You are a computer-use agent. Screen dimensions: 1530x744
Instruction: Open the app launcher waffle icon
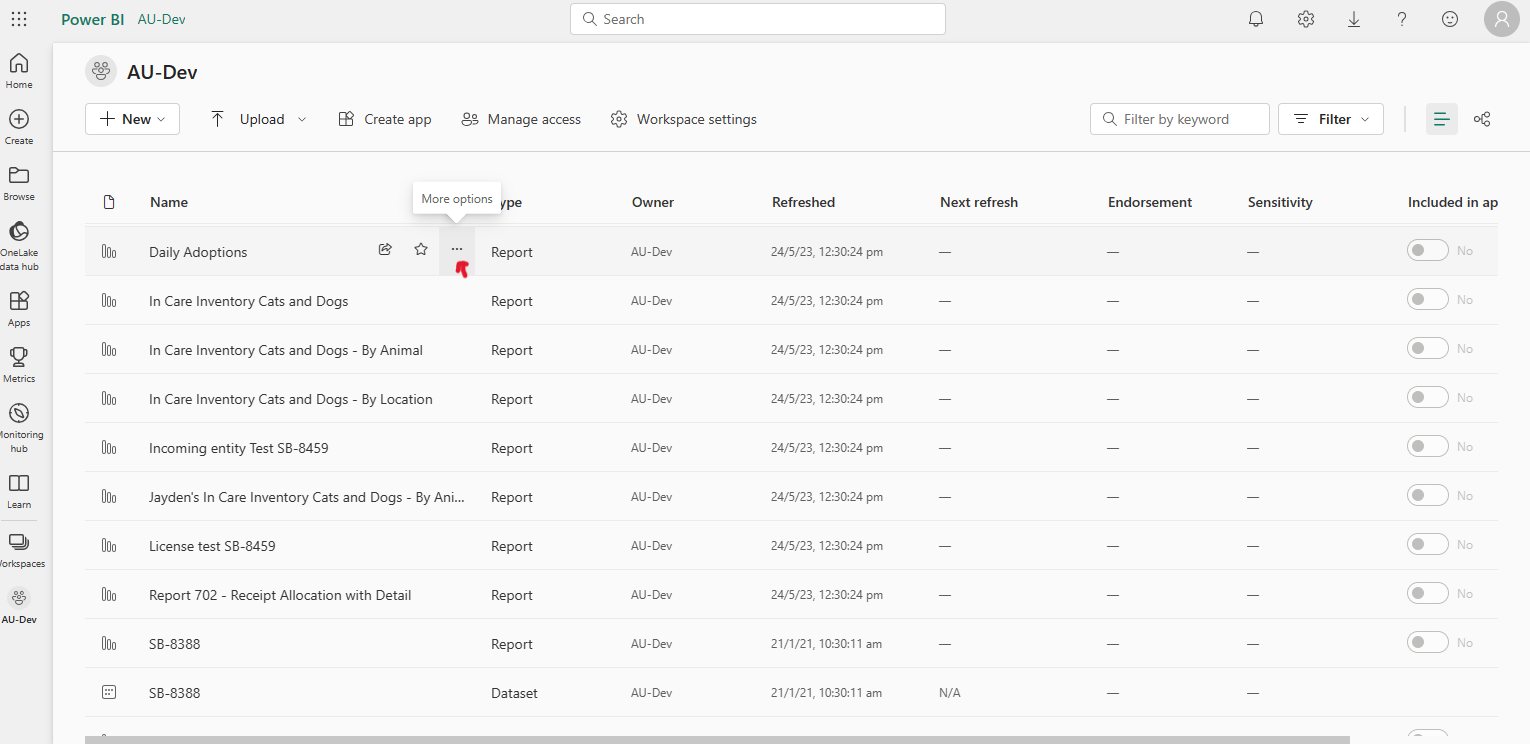click(x=19, y=19)
